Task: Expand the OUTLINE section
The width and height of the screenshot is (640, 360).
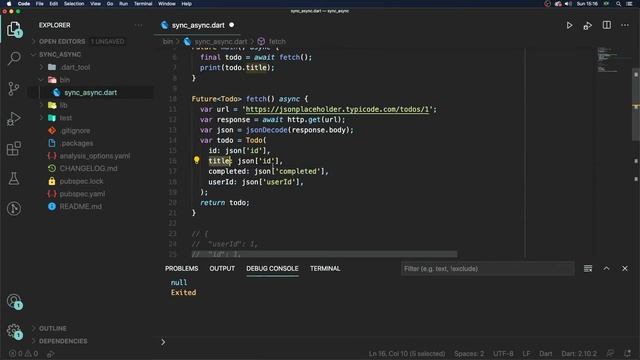Action: (53, 328)
